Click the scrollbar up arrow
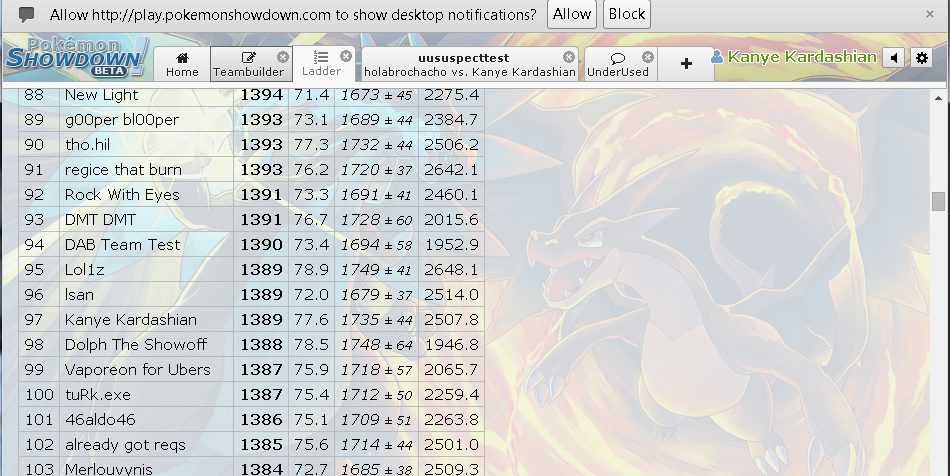 tap(938, 98)
